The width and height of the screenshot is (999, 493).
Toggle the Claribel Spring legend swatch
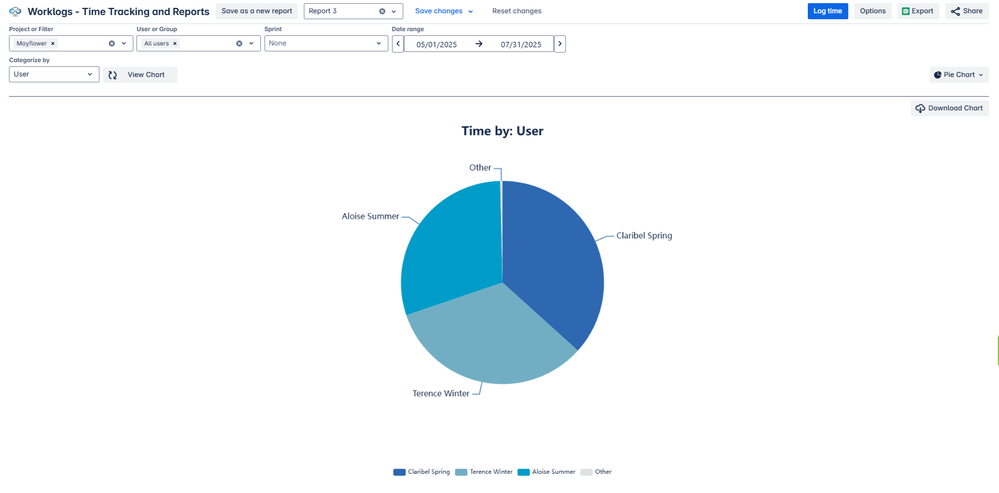pyautogui.click(x=399, y=472)
